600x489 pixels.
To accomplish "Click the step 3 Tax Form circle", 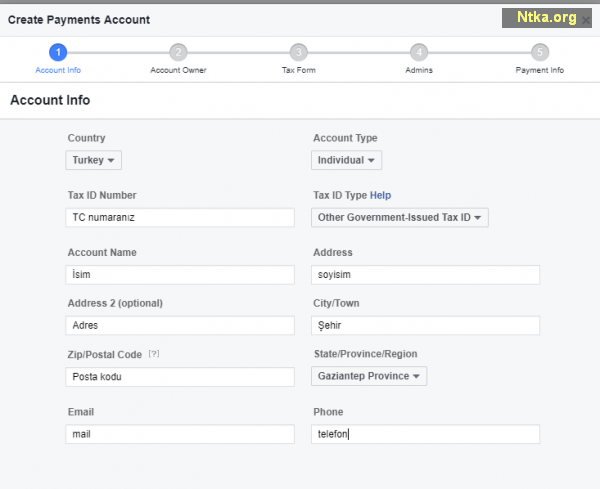I will [x=299, y=53].
